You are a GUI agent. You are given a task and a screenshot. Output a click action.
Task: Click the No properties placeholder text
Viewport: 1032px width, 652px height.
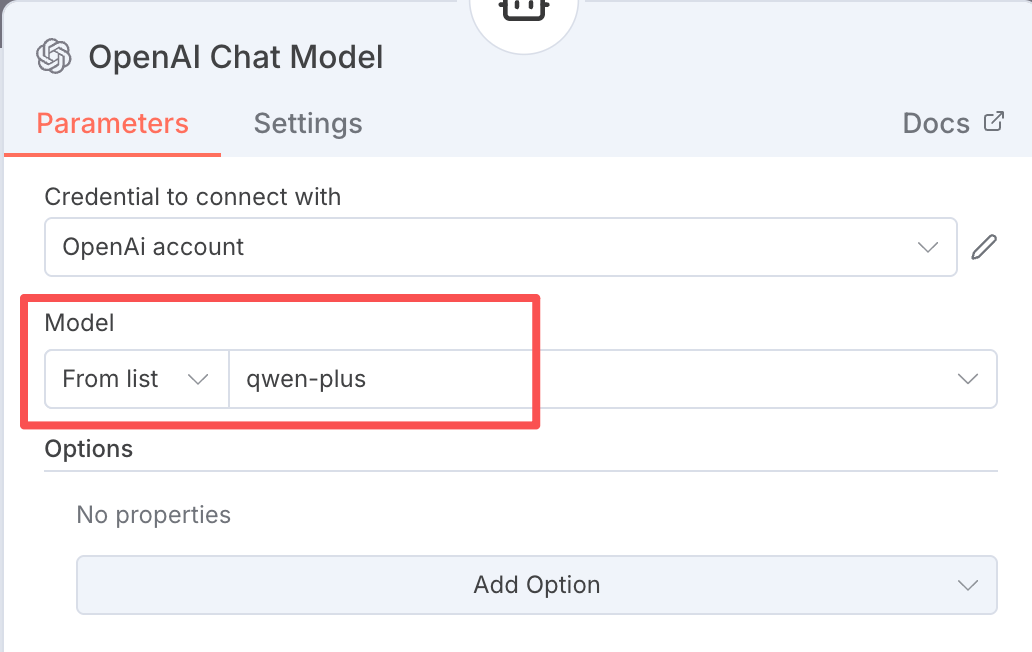[x=154, y=515]
